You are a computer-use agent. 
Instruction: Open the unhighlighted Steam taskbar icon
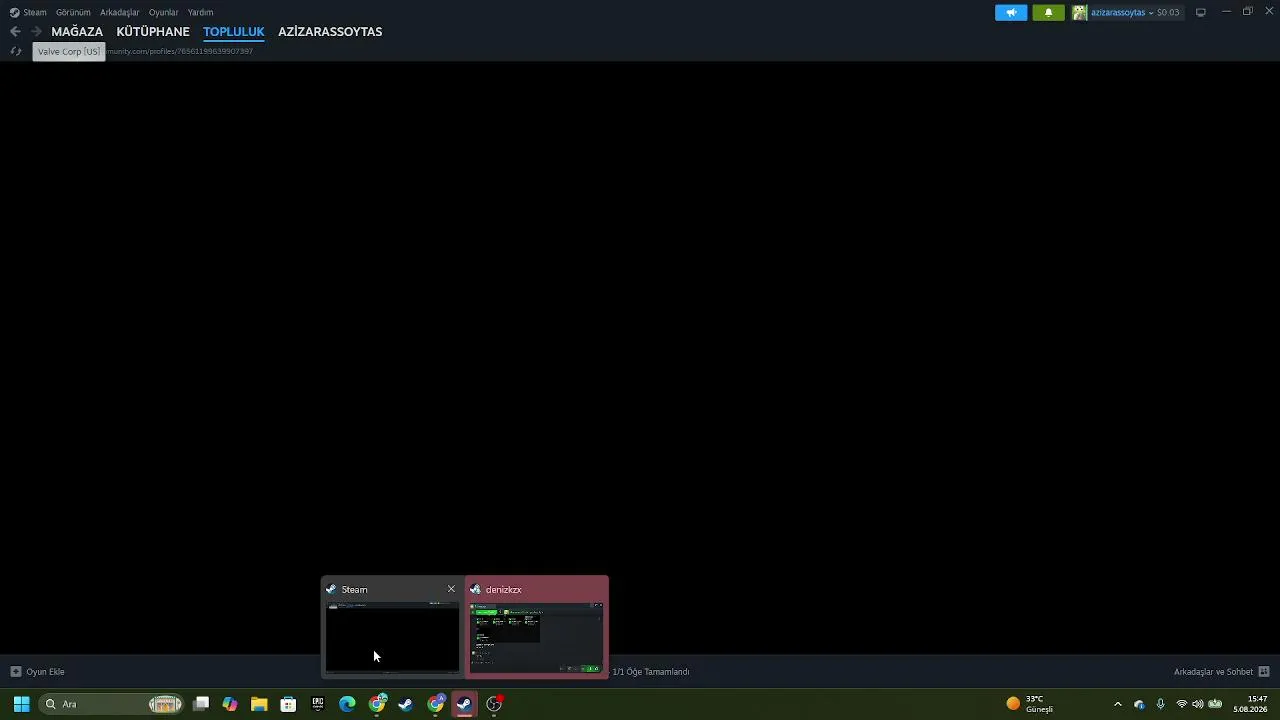(x=405, y=704)
